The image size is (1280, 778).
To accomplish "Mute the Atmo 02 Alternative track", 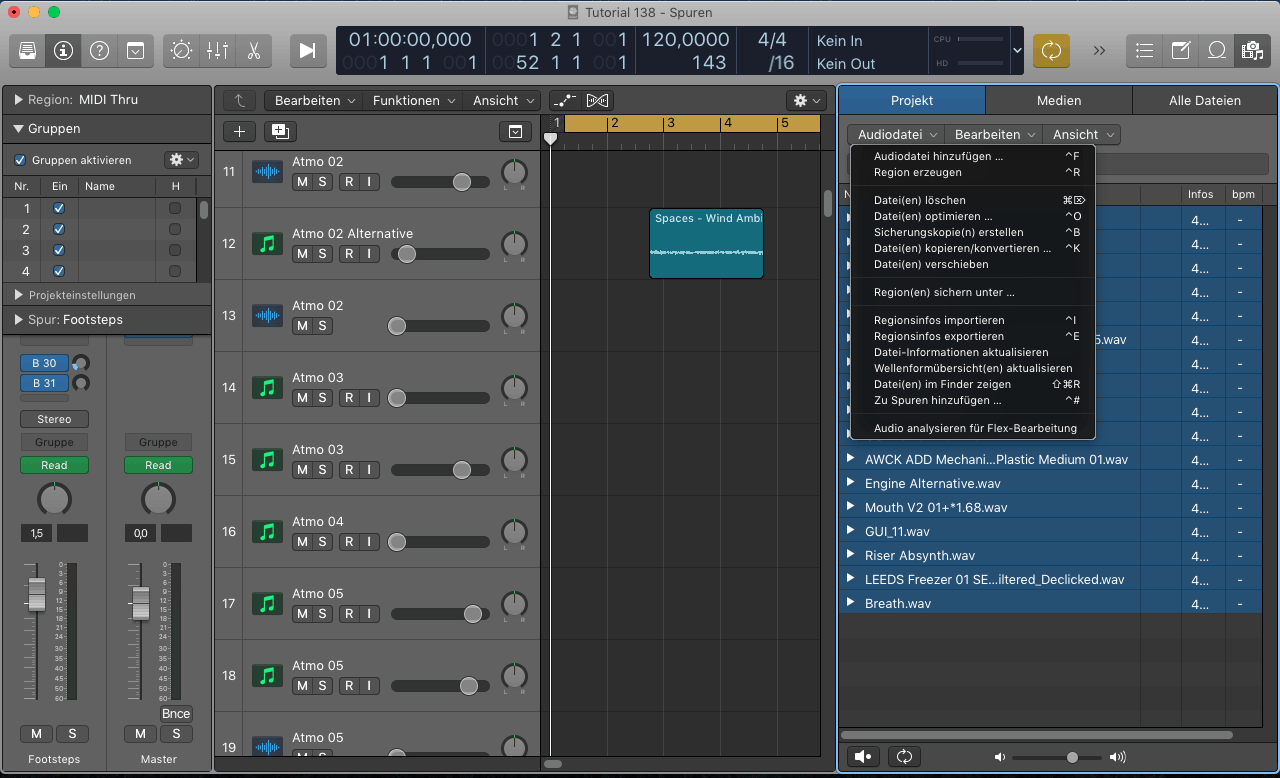I will 302,254.
